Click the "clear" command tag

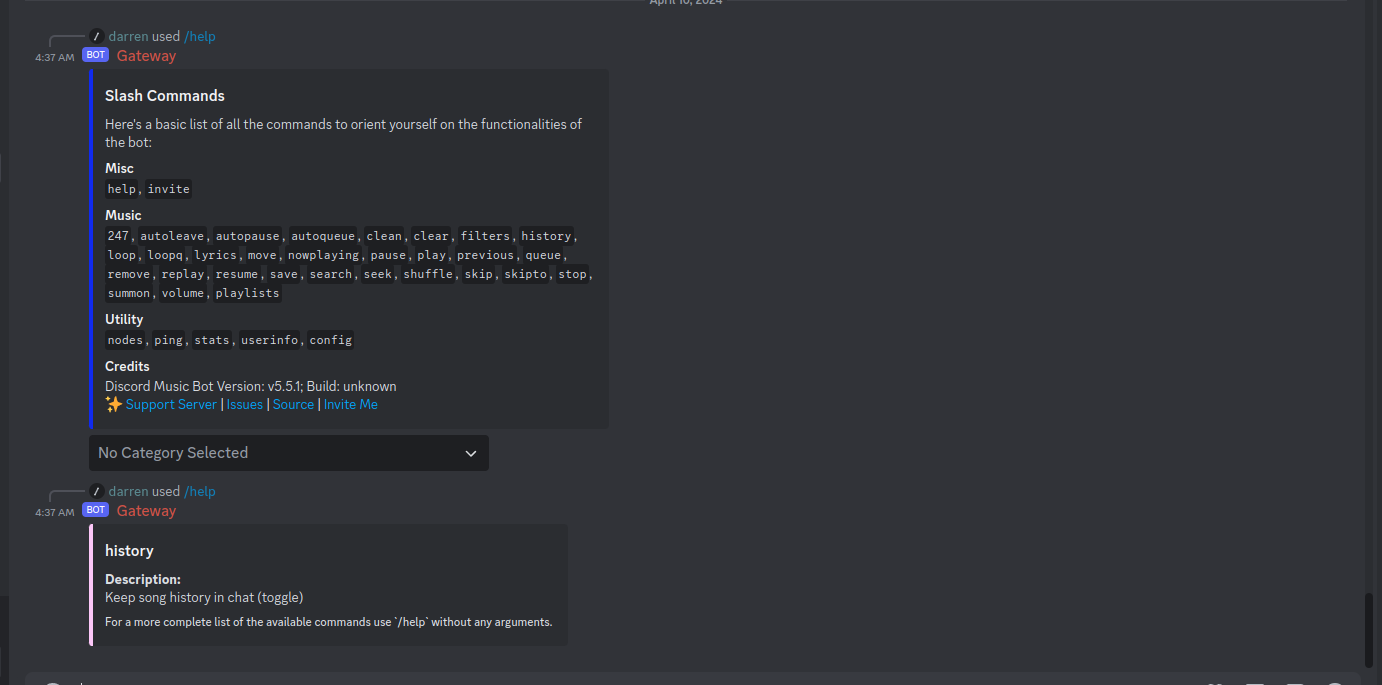pyautogui.click(x=431, y=236)
